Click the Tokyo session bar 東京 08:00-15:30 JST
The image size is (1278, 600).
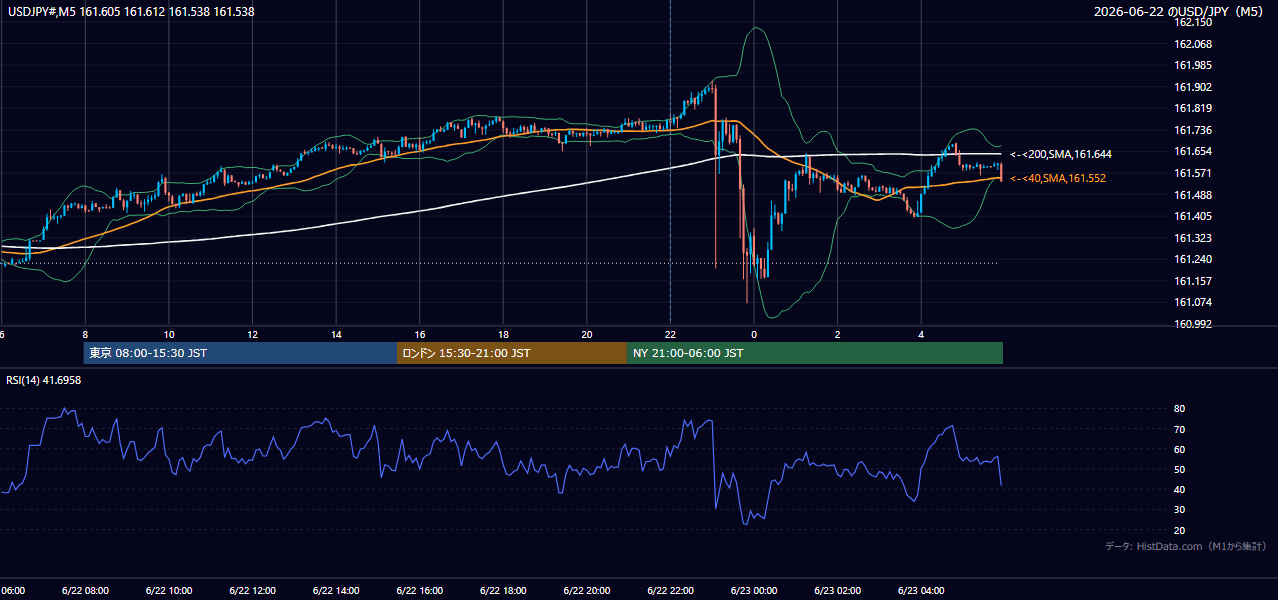click(240, 353)
